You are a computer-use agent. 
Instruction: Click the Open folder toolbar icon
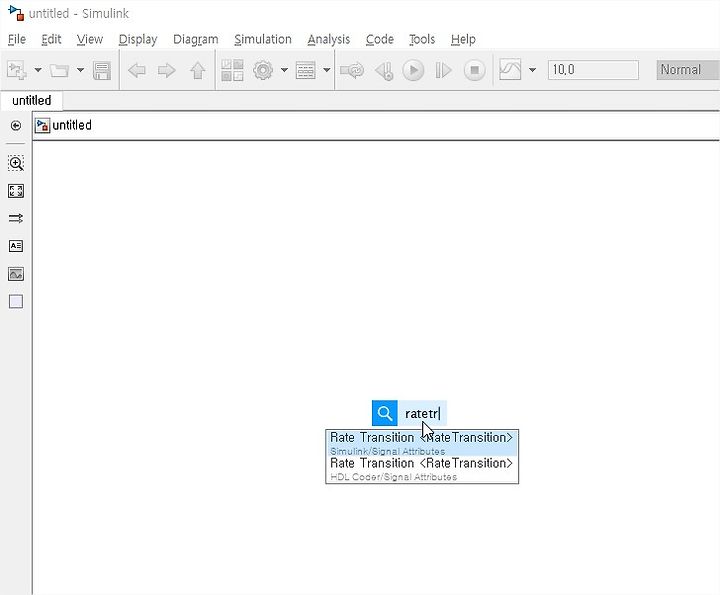coord(59,70)
